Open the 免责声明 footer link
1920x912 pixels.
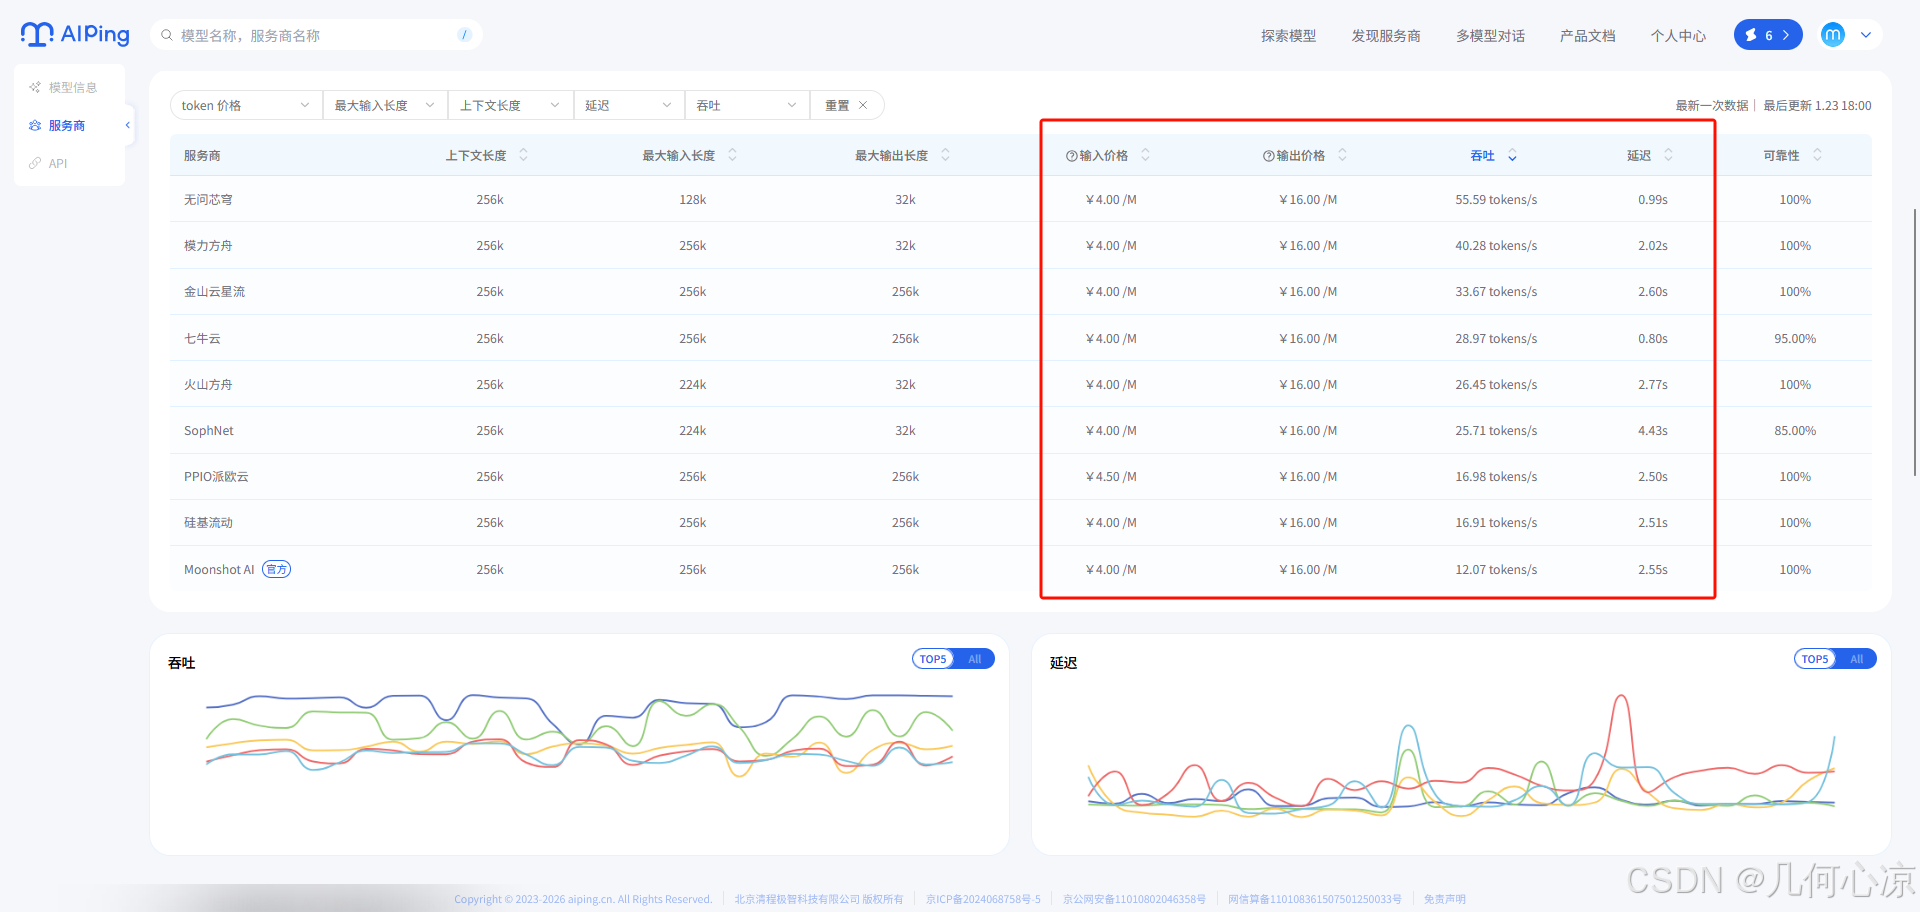(x=1444, y=899)
